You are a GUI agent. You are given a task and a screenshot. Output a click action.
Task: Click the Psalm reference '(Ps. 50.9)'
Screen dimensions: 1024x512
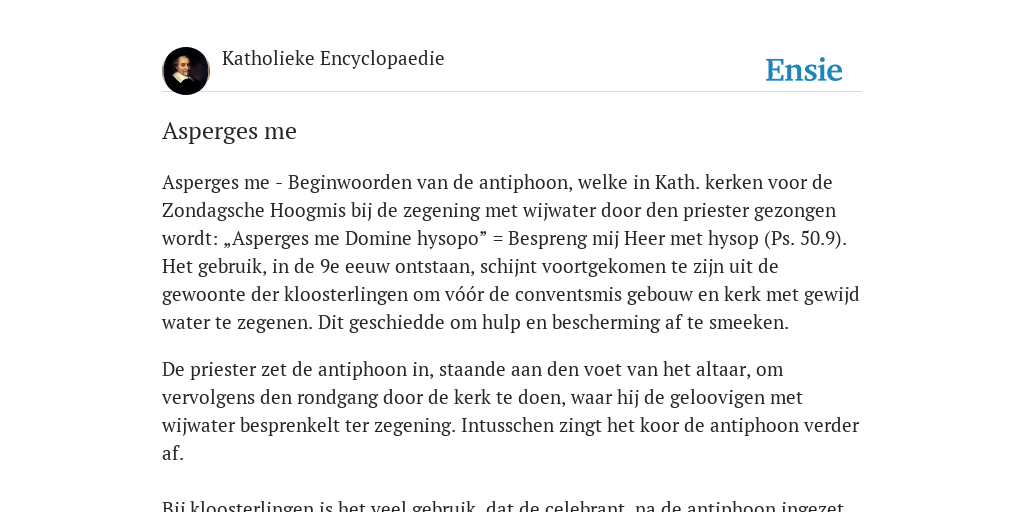[x=805, y=239]
